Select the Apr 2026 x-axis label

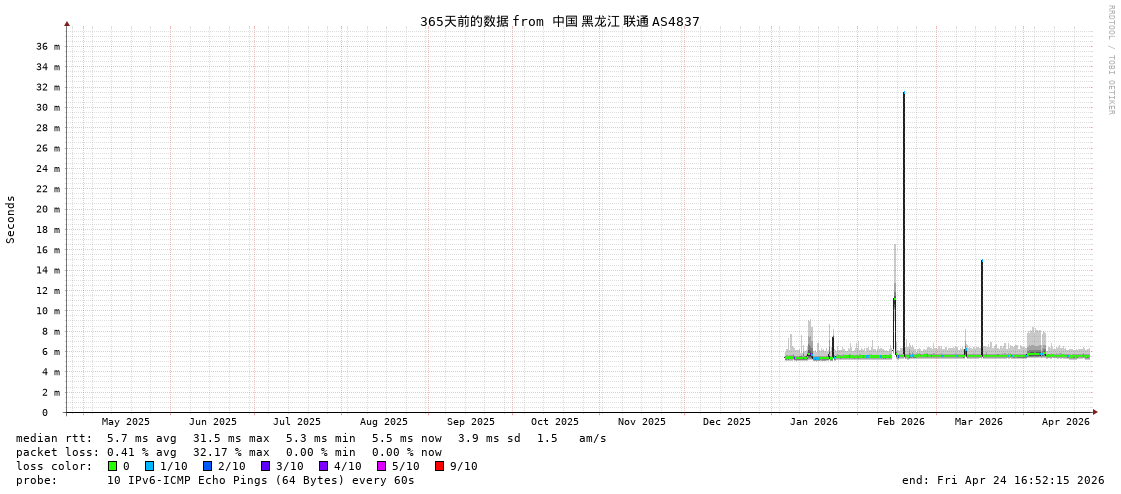tap(1065, 422)
